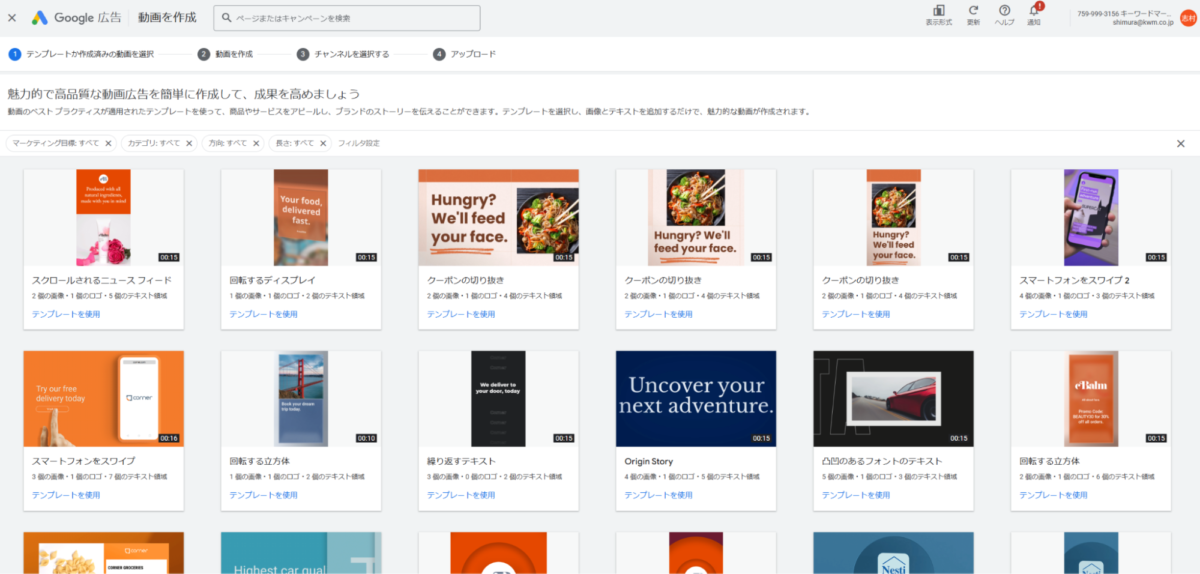
Task: Open the red car 凸凹のあるフォントのテキスト thumbnail
Action: [x=894, y=398]
